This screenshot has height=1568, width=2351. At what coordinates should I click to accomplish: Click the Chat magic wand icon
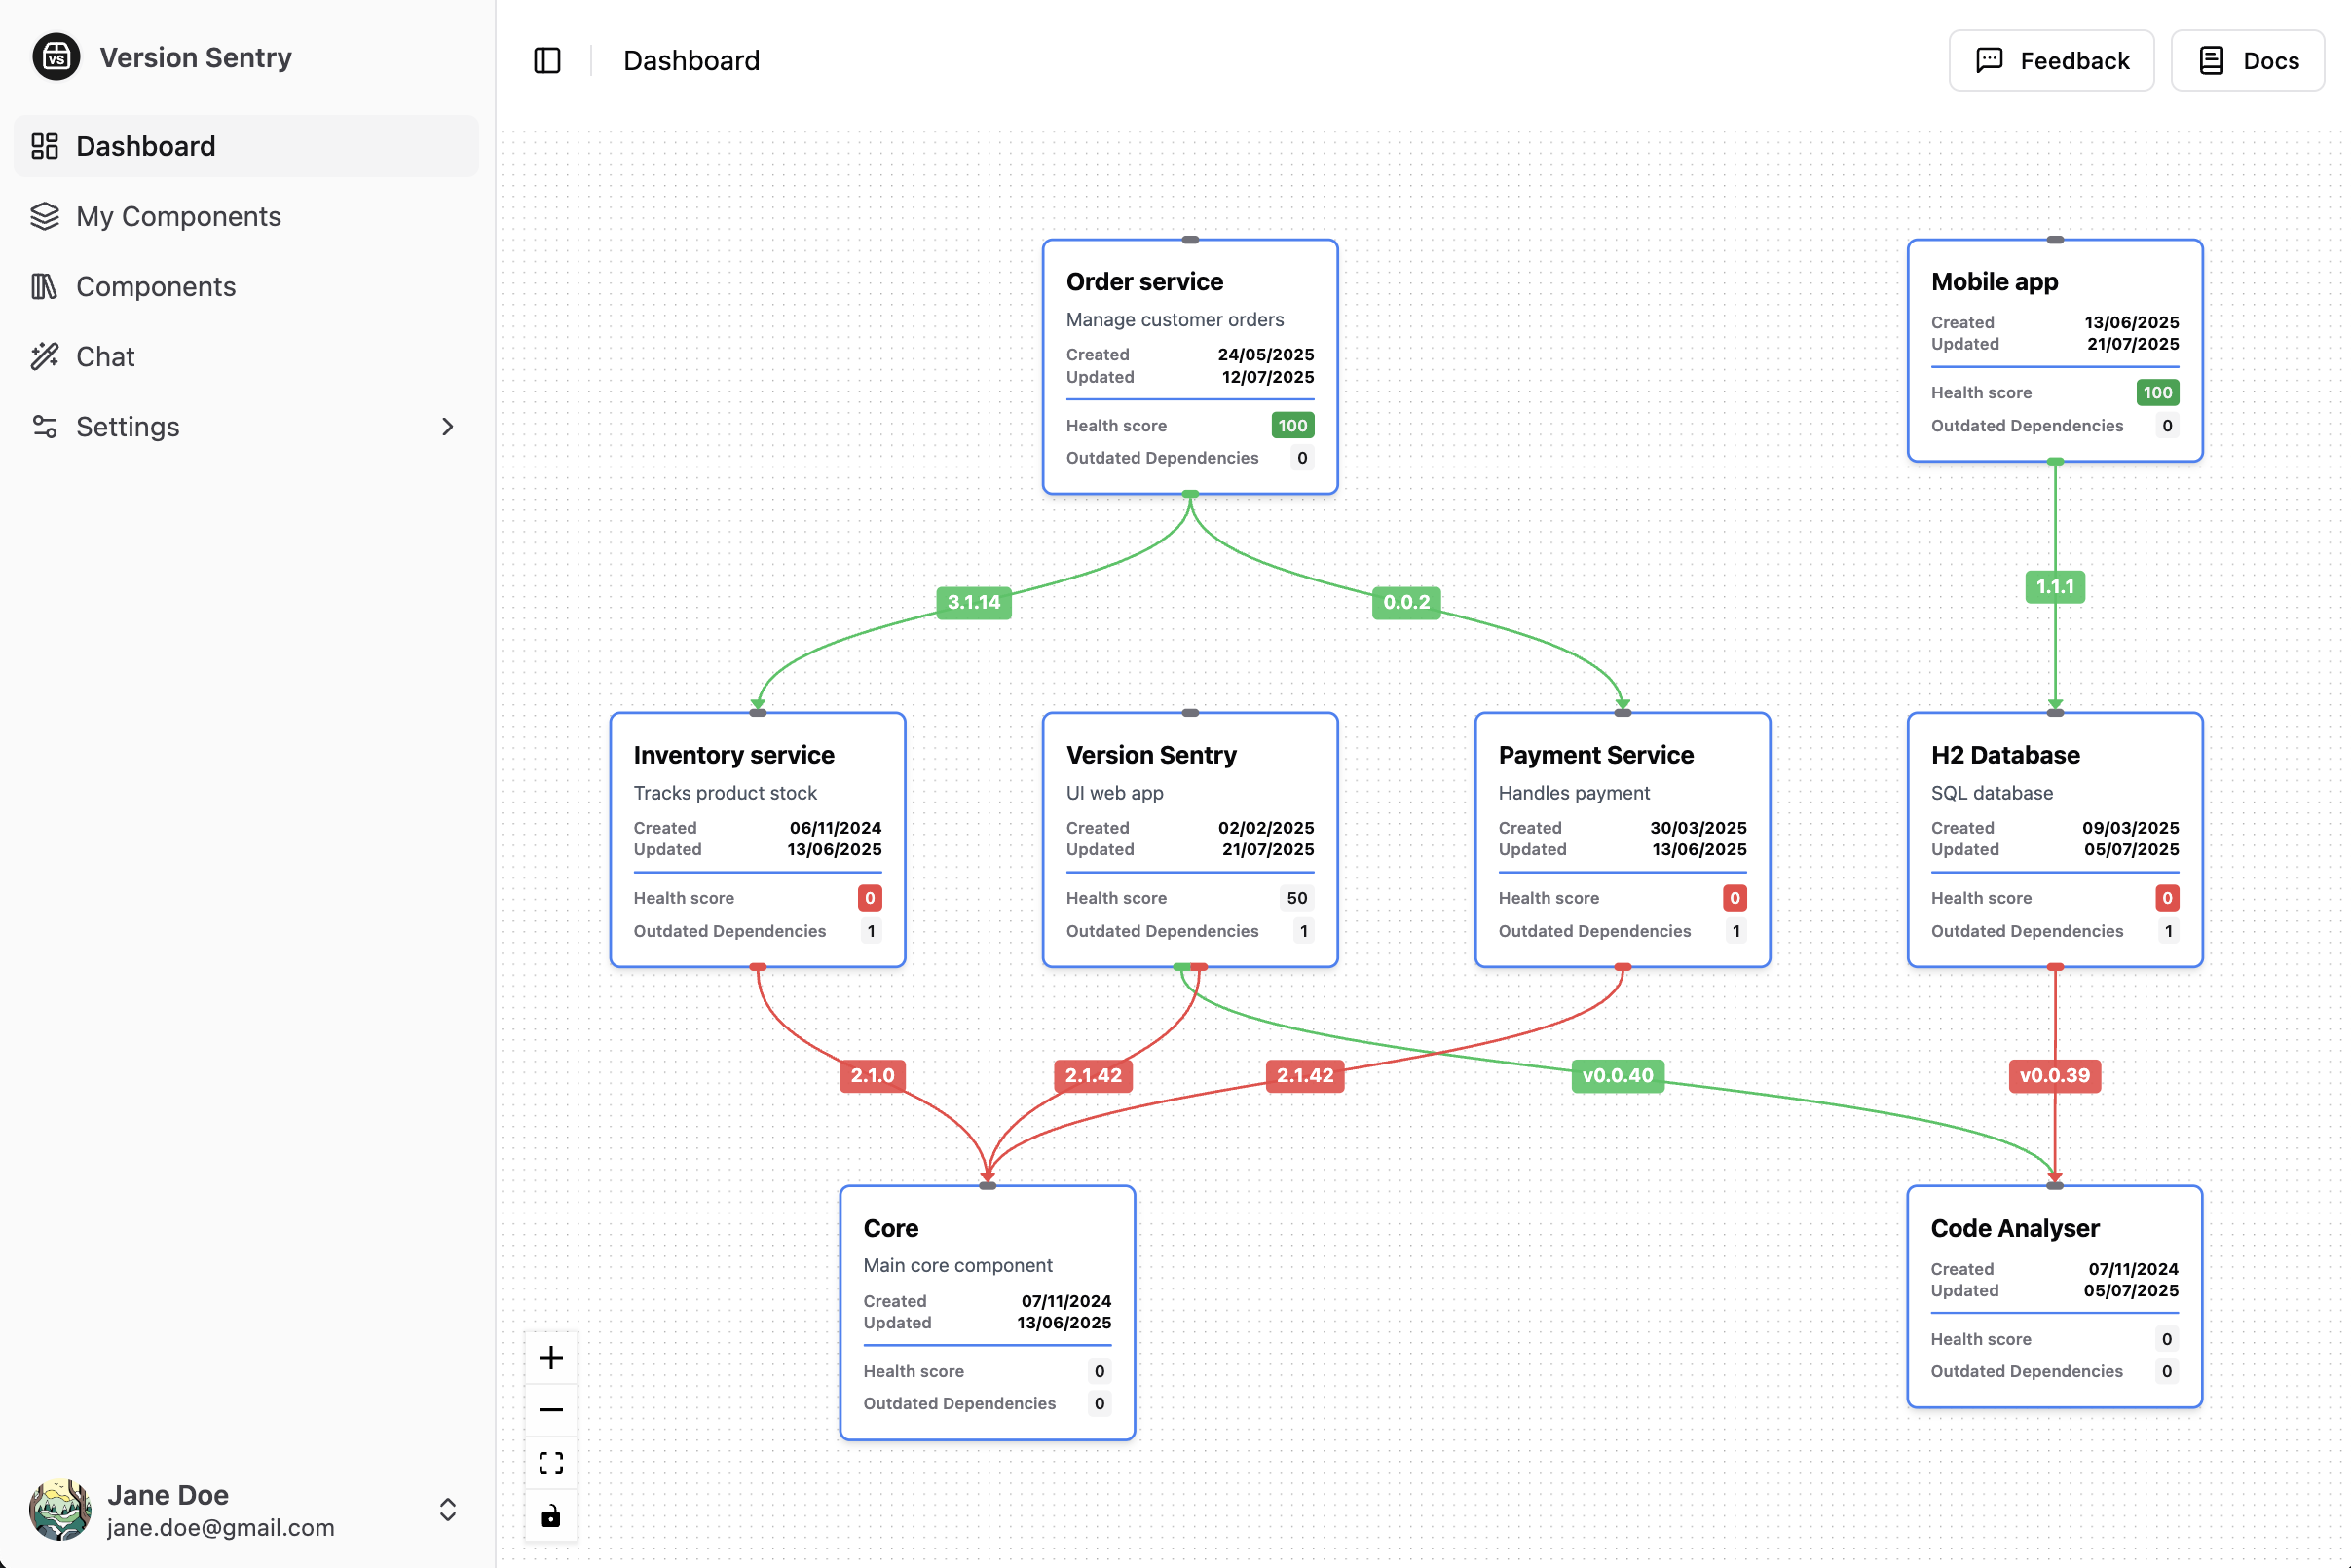tap(45, 356)
